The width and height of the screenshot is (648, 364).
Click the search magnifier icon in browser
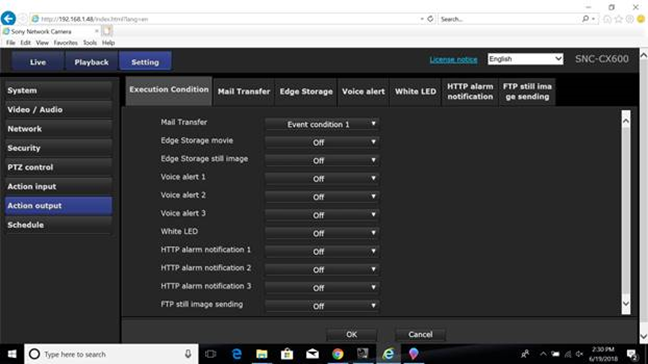click(586, 19)
